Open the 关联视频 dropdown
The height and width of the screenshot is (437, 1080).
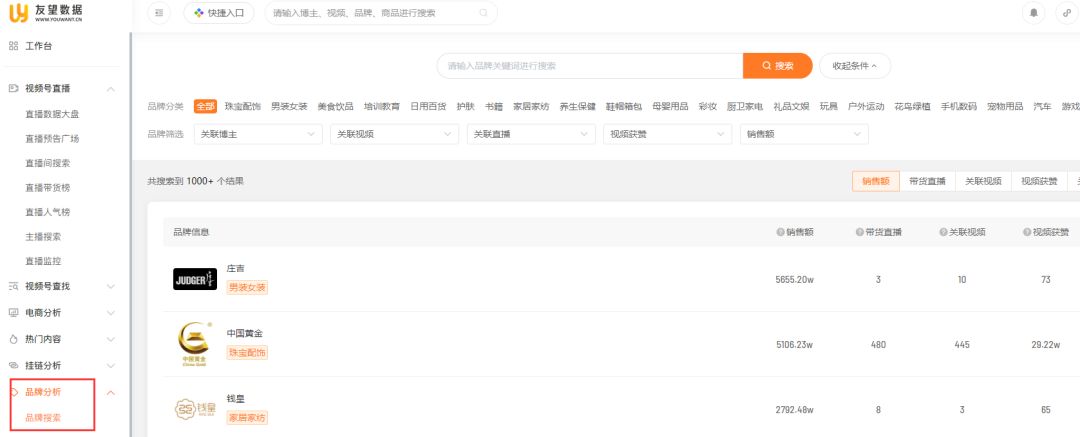pyautogui.click(x=395, y=134)
